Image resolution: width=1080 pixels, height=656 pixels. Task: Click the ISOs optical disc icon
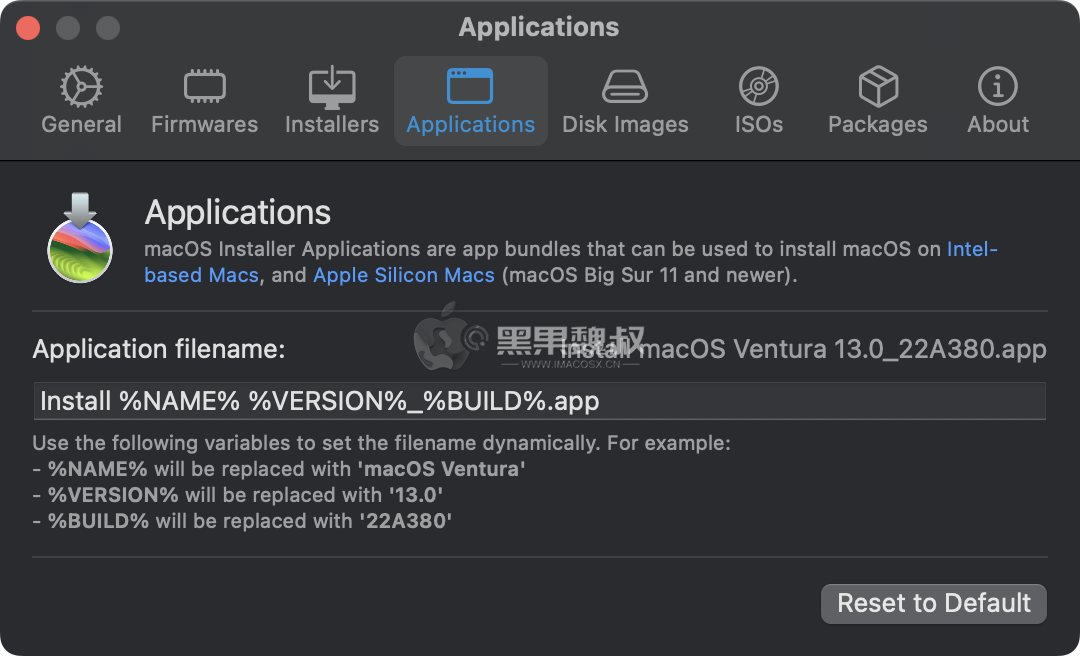click(x=758, y=86)
